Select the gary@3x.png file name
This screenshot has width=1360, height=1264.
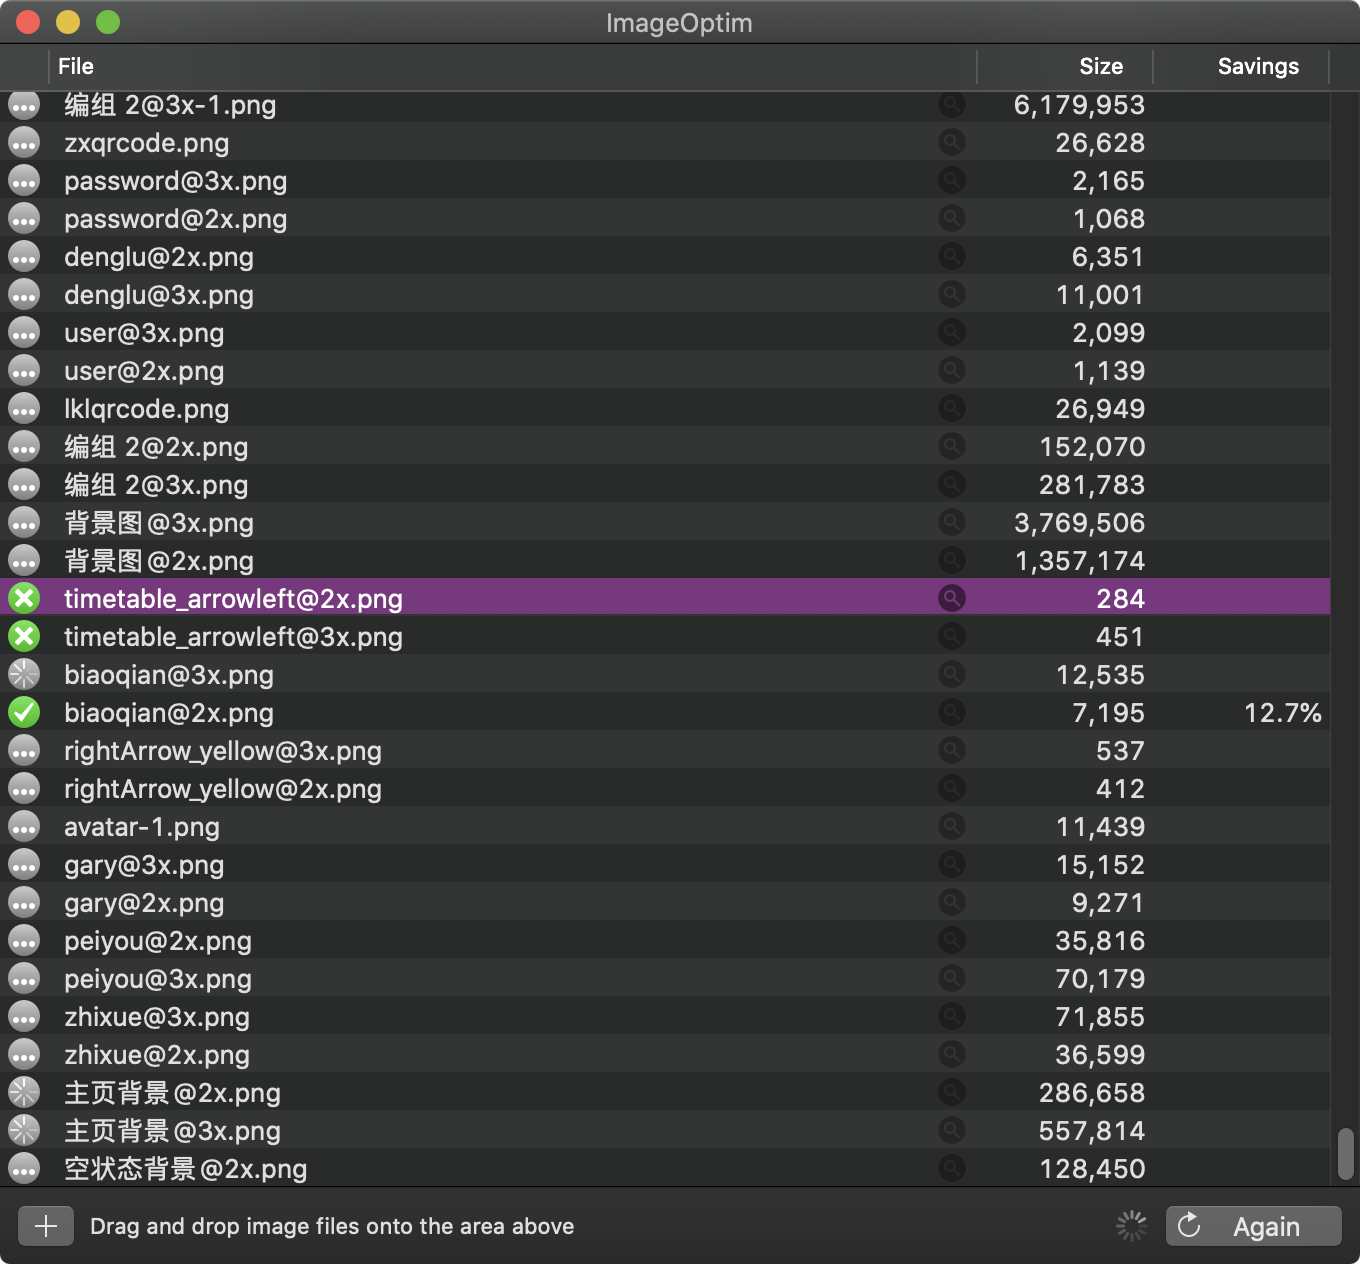(144, 865)
